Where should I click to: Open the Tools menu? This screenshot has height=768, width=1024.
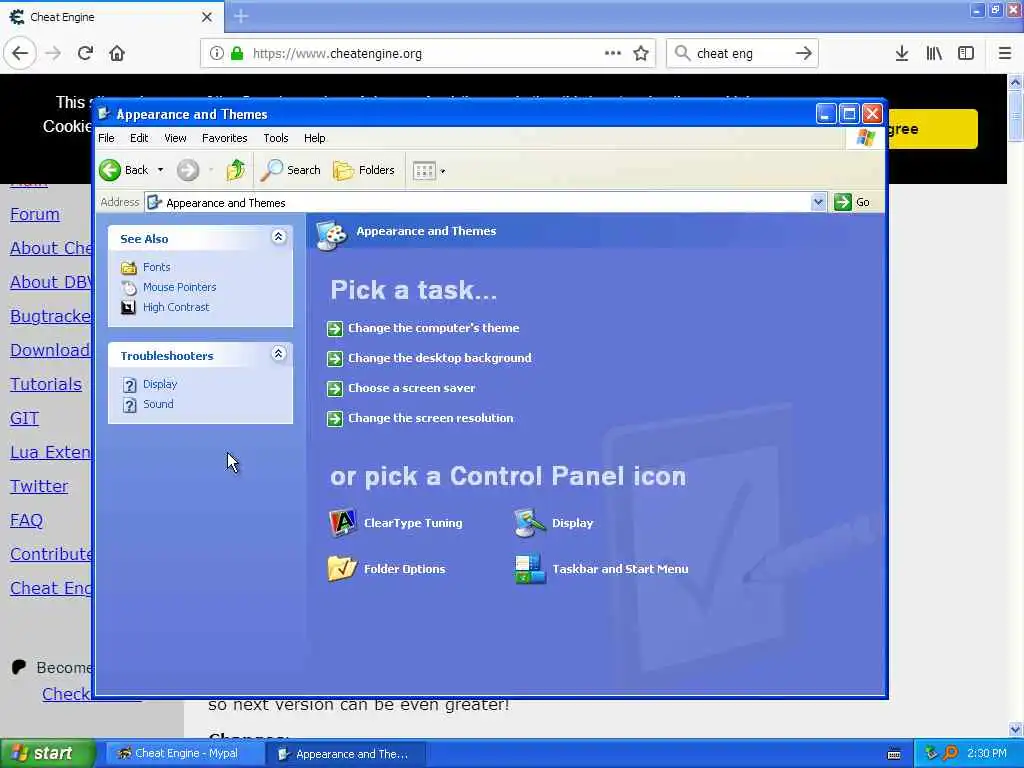click(276, 138)
